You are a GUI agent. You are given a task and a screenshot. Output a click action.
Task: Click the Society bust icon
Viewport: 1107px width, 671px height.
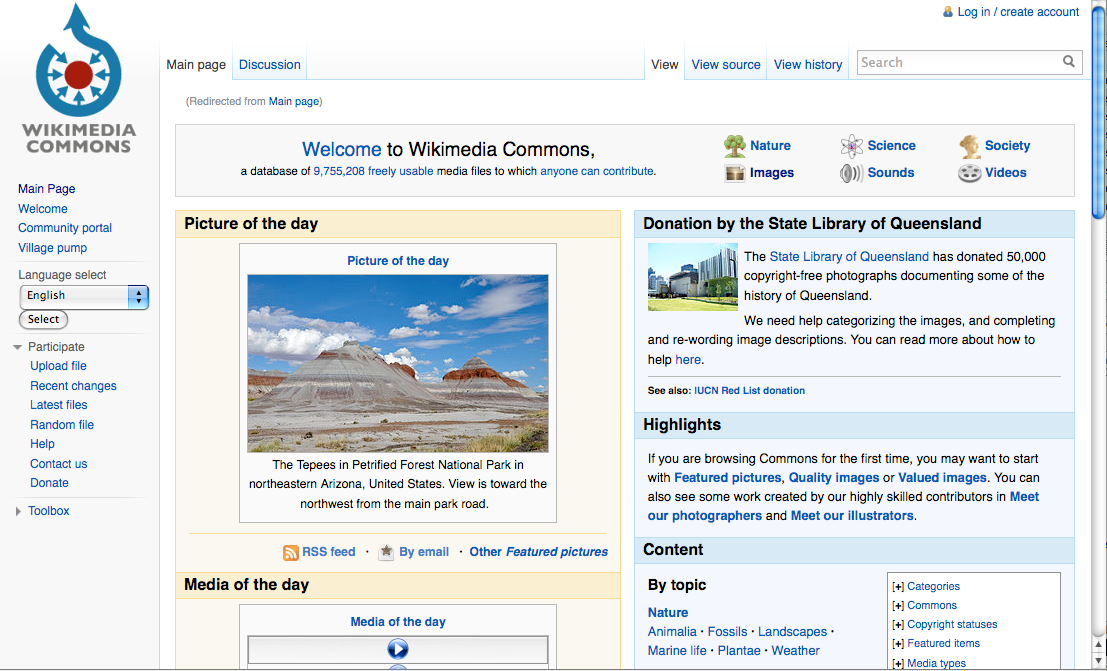tap(969, 146)
